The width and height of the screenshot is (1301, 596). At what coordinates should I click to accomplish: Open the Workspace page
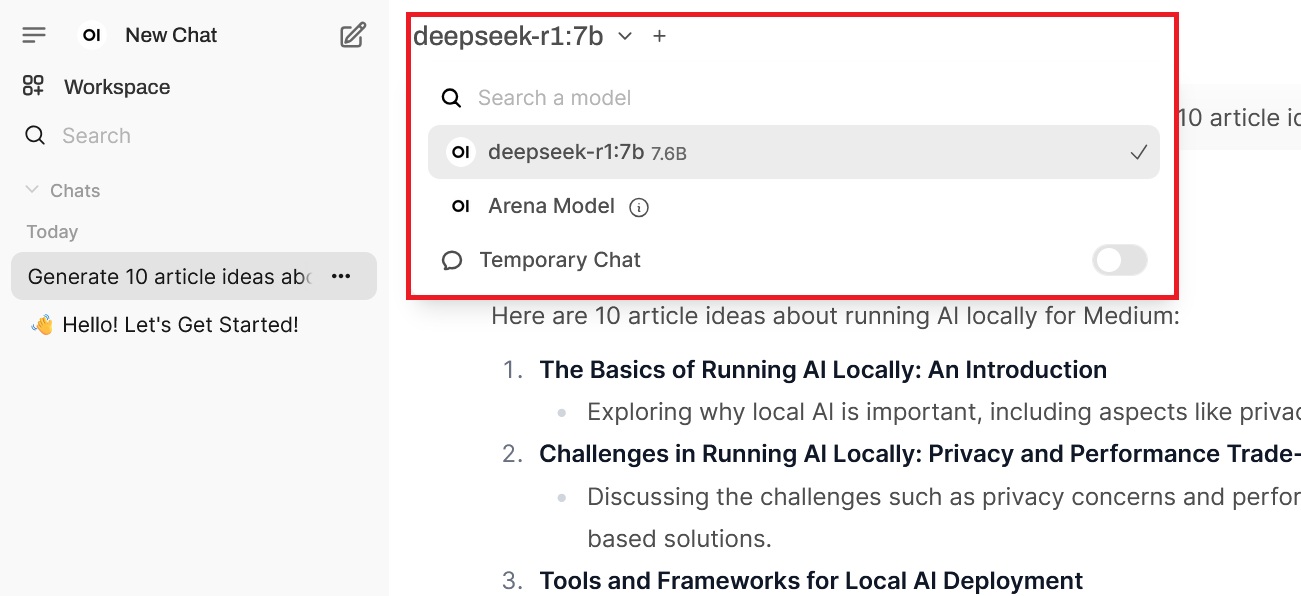point(117,87)
